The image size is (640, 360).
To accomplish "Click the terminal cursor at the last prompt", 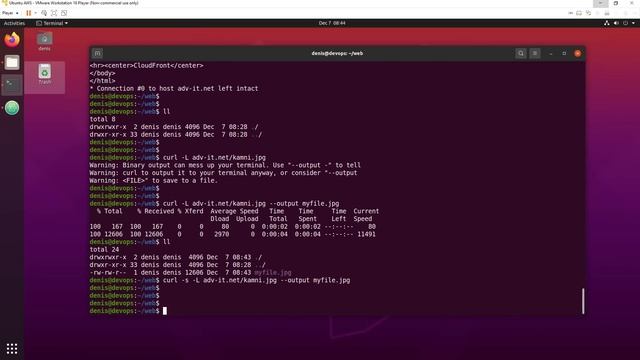I will click(164, 311).
